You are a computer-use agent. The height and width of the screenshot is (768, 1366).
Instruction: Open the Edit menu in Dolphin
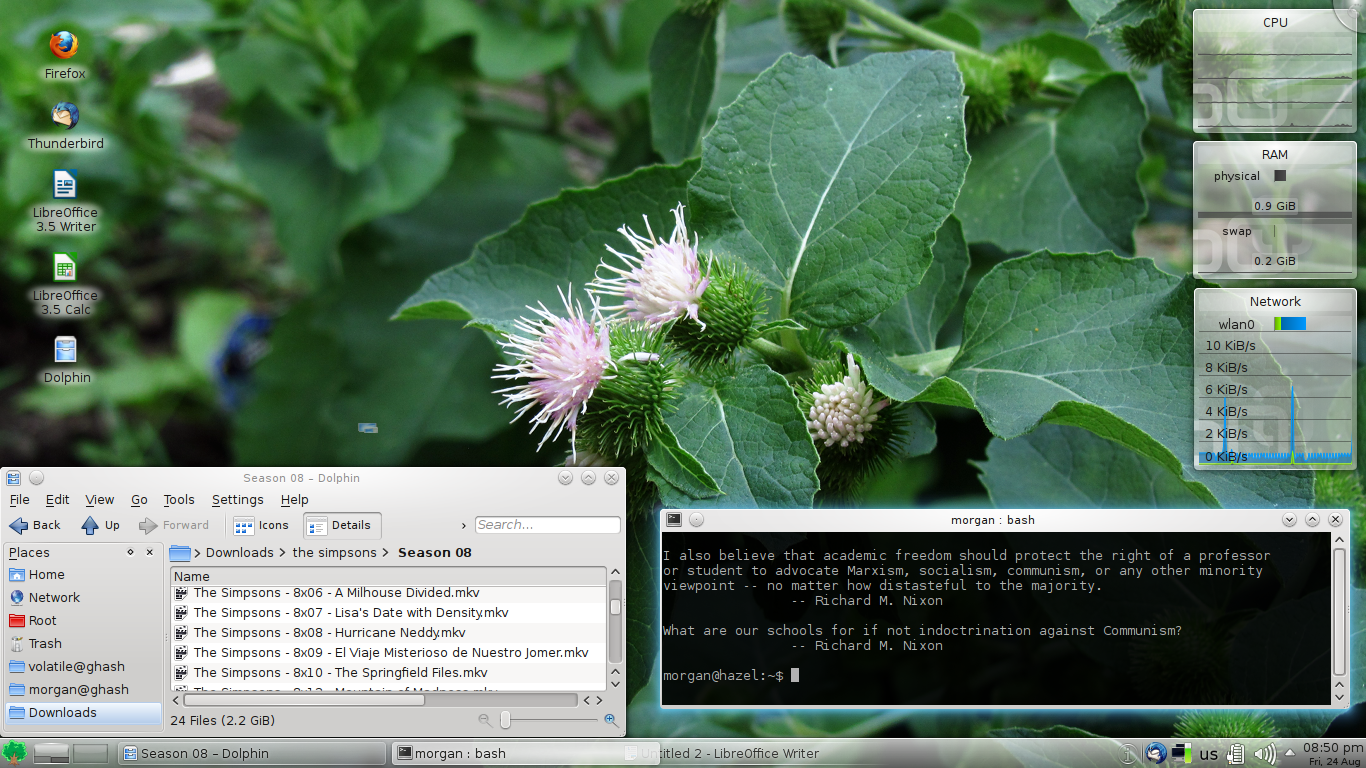point(58,499)
